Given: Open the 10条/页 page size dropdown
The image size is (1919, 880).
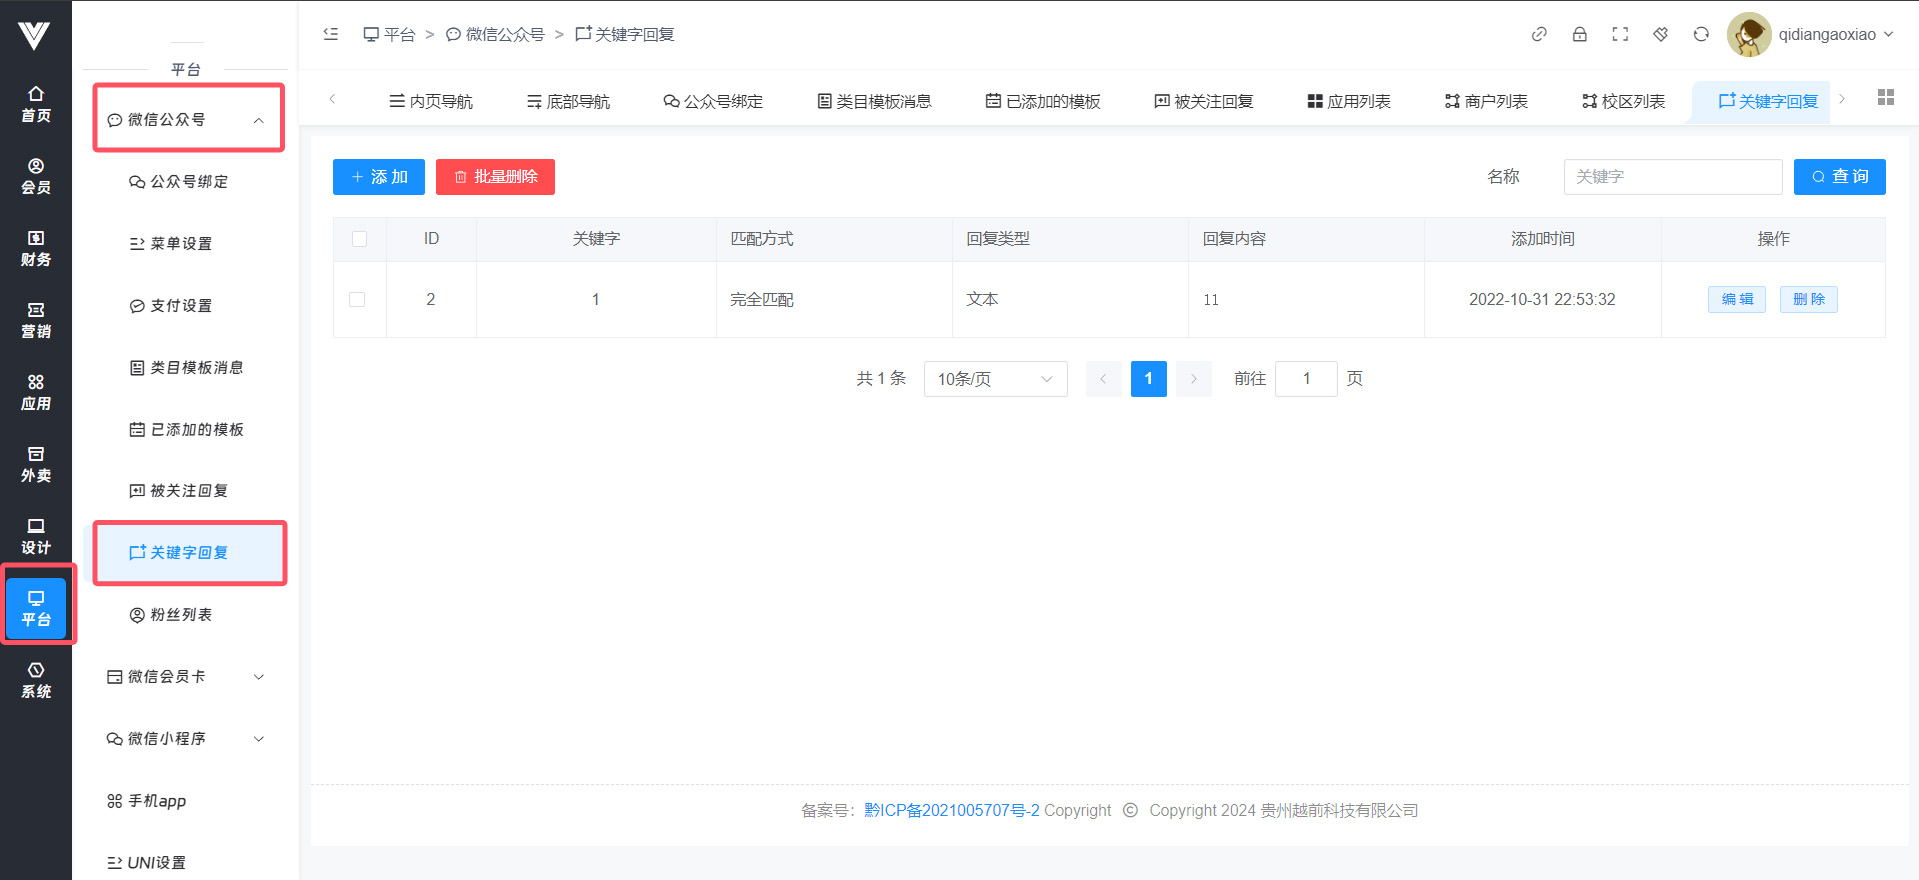Looking at the screenshot, I should pos(995,379).
